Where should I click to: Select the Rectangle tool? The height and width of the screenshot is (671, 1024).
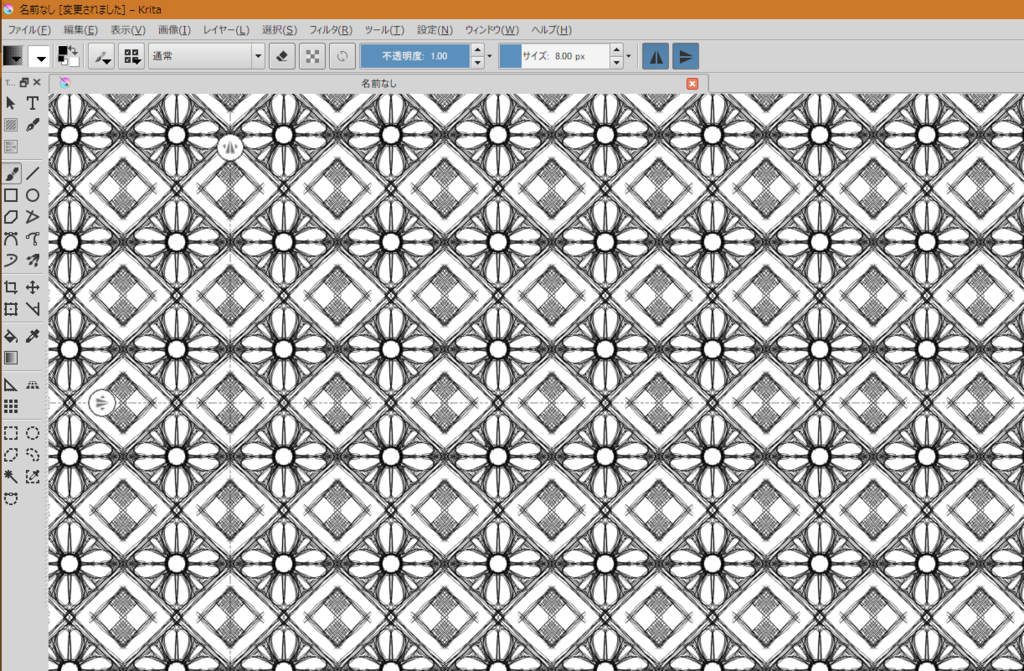pyautogui.click(x=11, y=195)
